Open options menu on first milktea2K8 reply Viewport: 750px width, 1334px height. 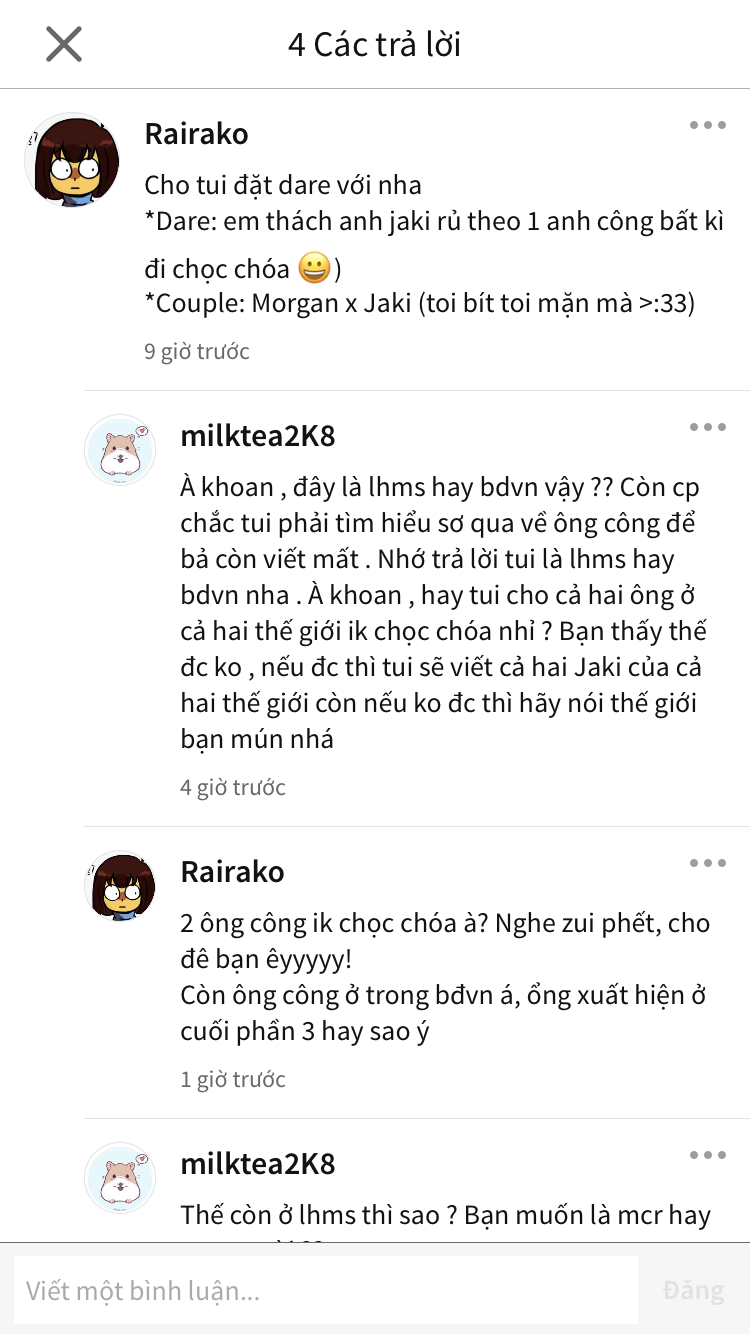pos(707,427)
